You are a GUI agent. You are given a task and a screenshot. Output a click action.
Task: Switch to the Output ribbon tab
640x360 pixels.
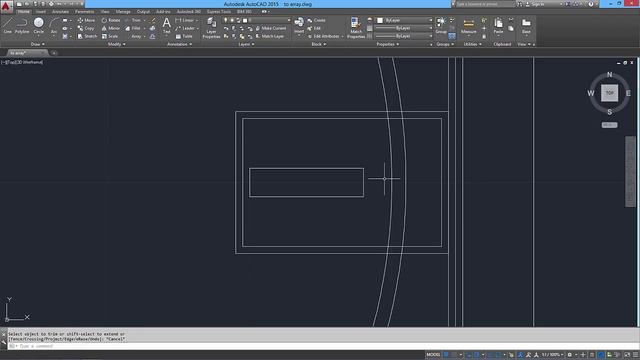(x=143, y=11)
